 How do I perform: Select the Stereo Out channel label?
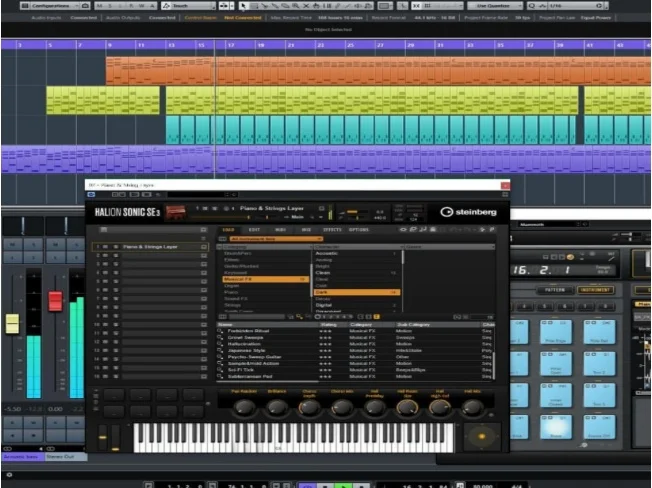[65, 457]
